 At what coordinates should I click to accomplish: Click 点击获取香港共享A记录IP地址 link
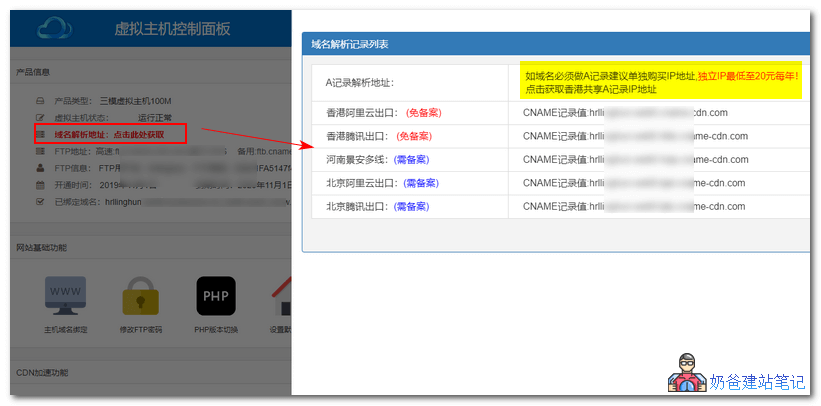[x=591, y=90]
